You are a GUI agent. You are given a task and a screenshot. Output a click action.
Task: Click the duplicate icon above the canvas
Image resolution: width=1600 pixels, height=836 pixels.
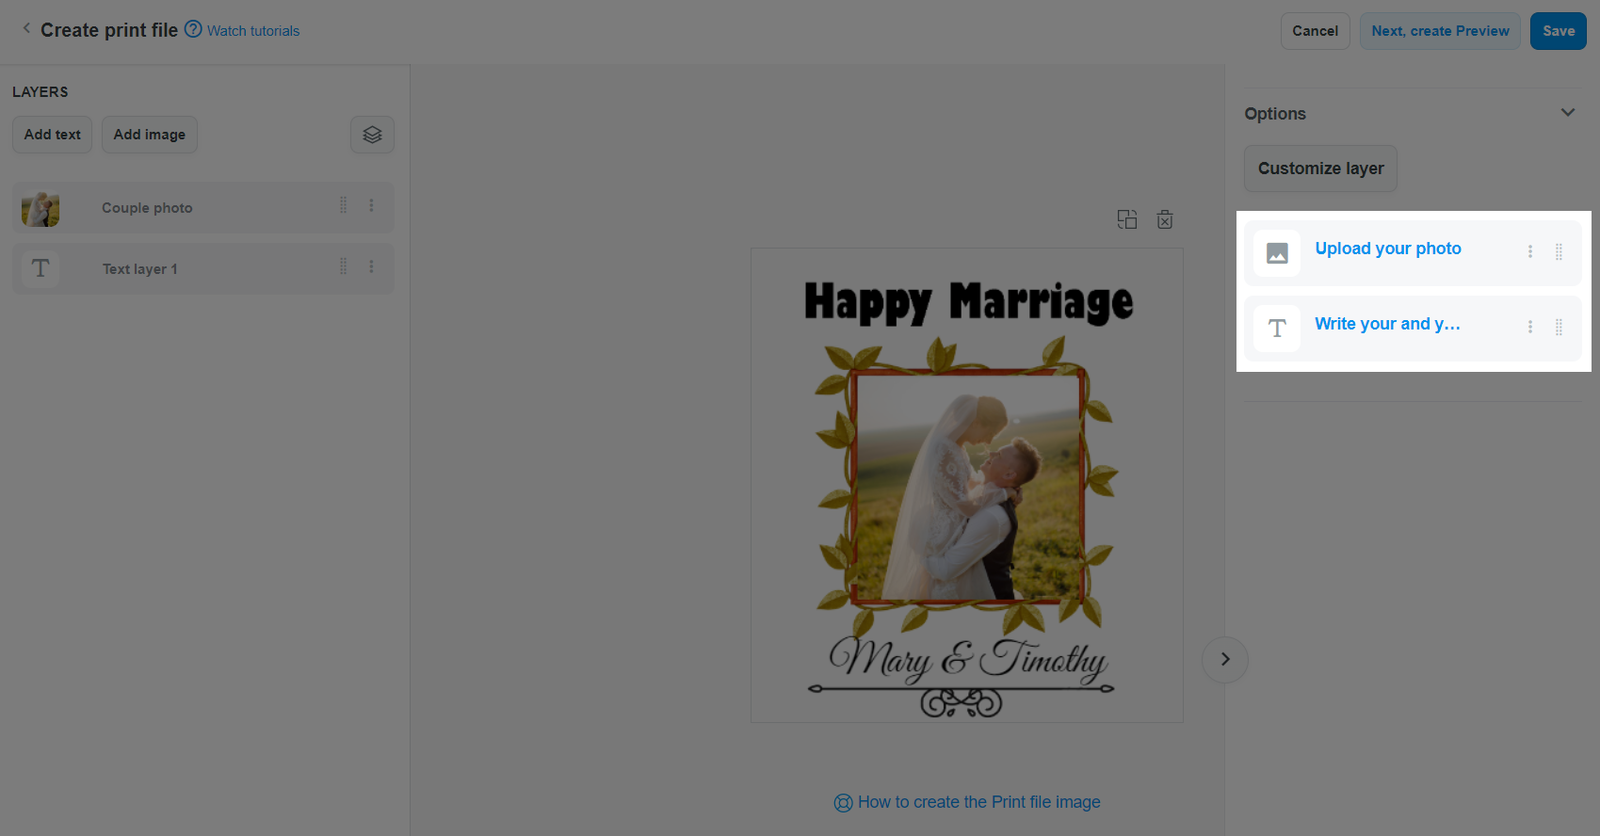(1127, 219)
